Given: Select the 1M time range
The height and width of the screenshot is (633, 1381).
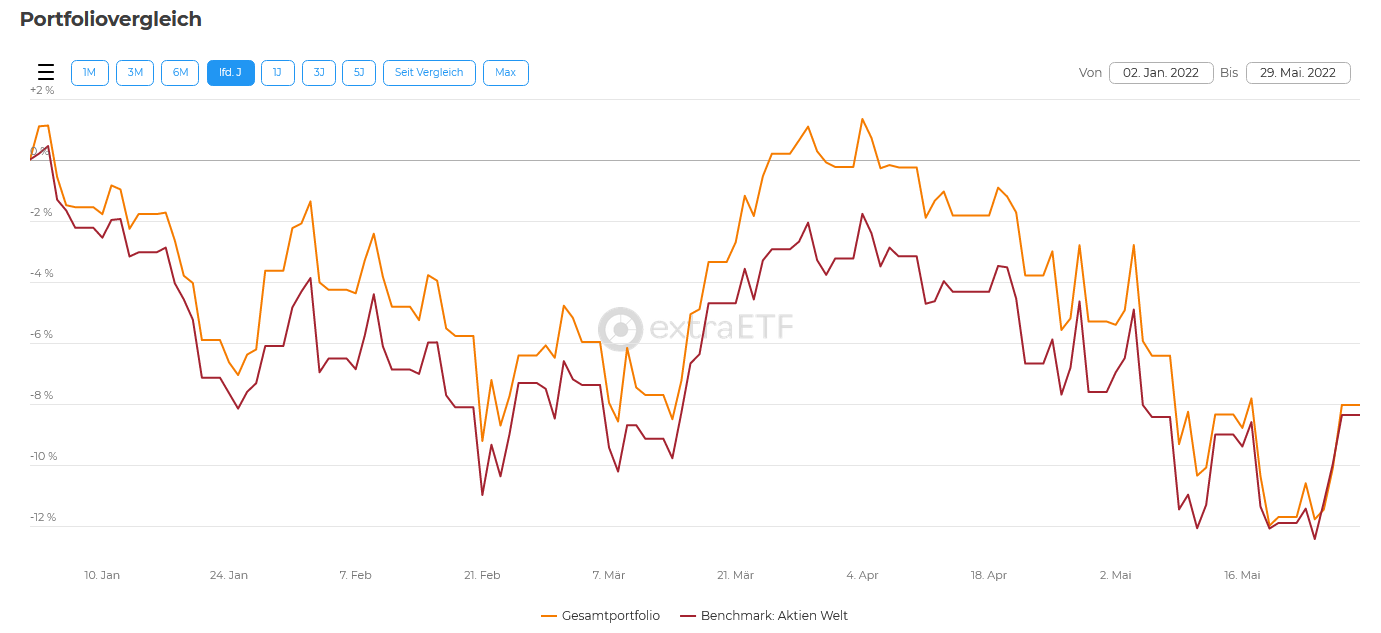Looking at the screenshot, I should 90,73.
